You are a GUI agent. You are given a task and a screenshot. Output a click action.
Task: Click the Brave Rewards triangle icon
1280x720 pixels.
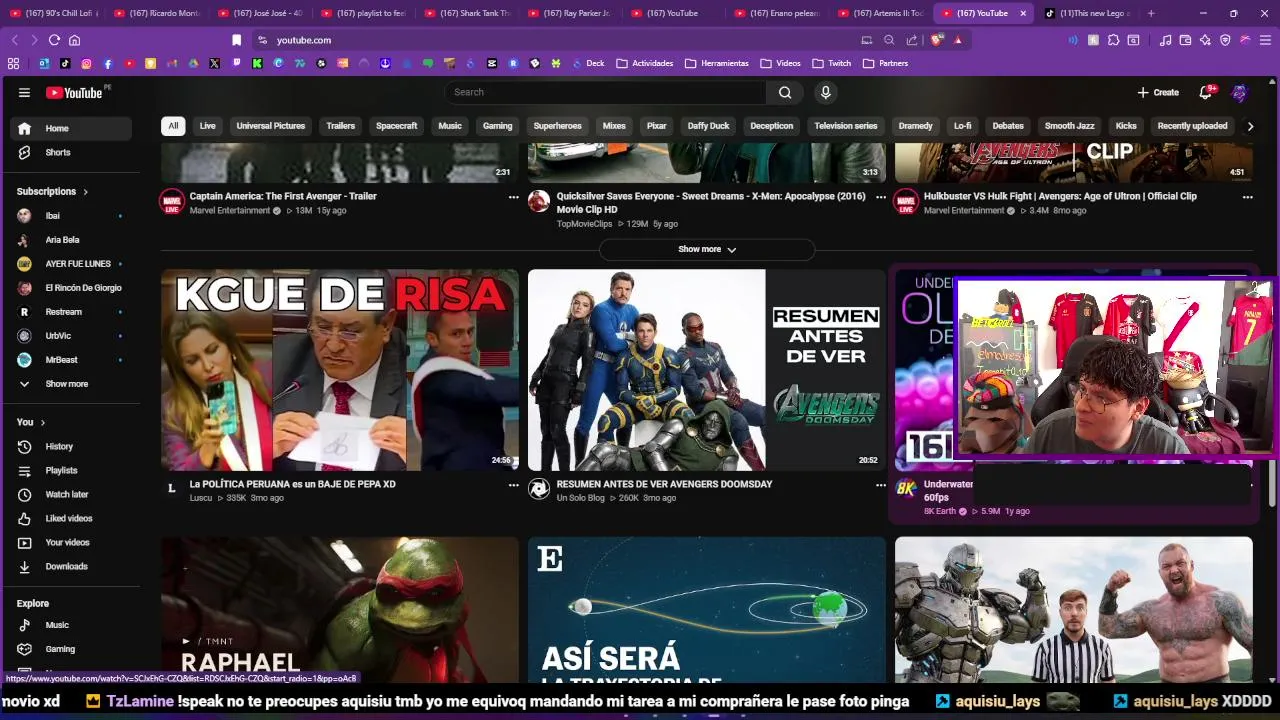pos(958,40)
